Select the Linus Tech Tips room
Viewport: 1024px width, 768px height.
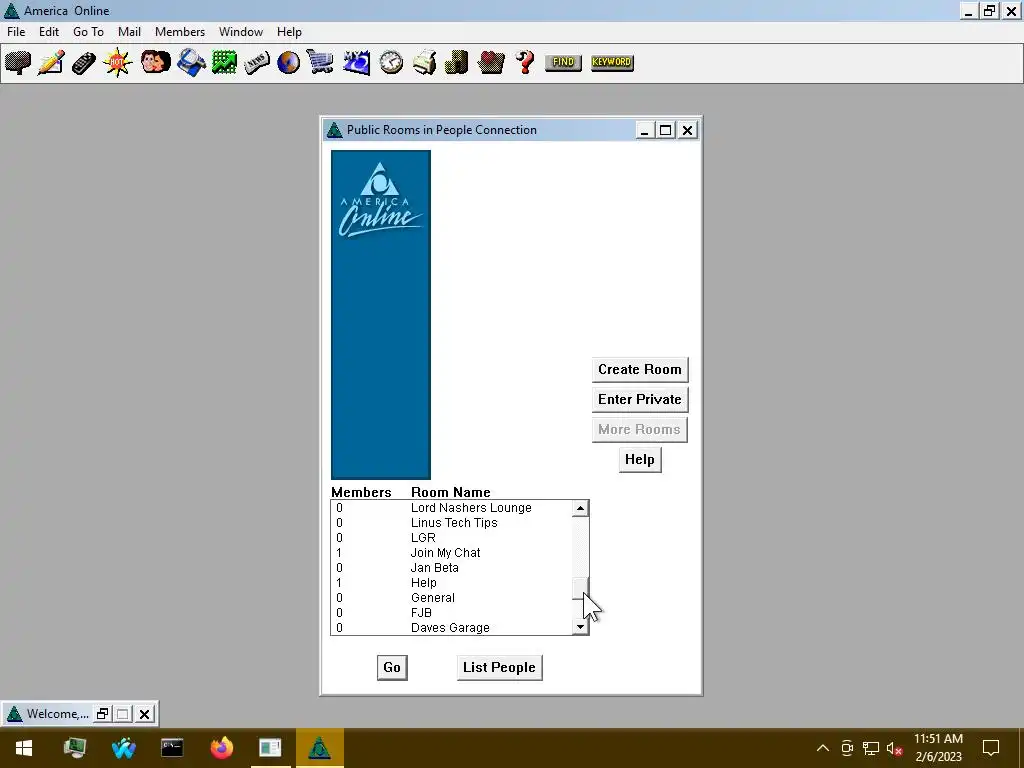(x=451, y=523)
